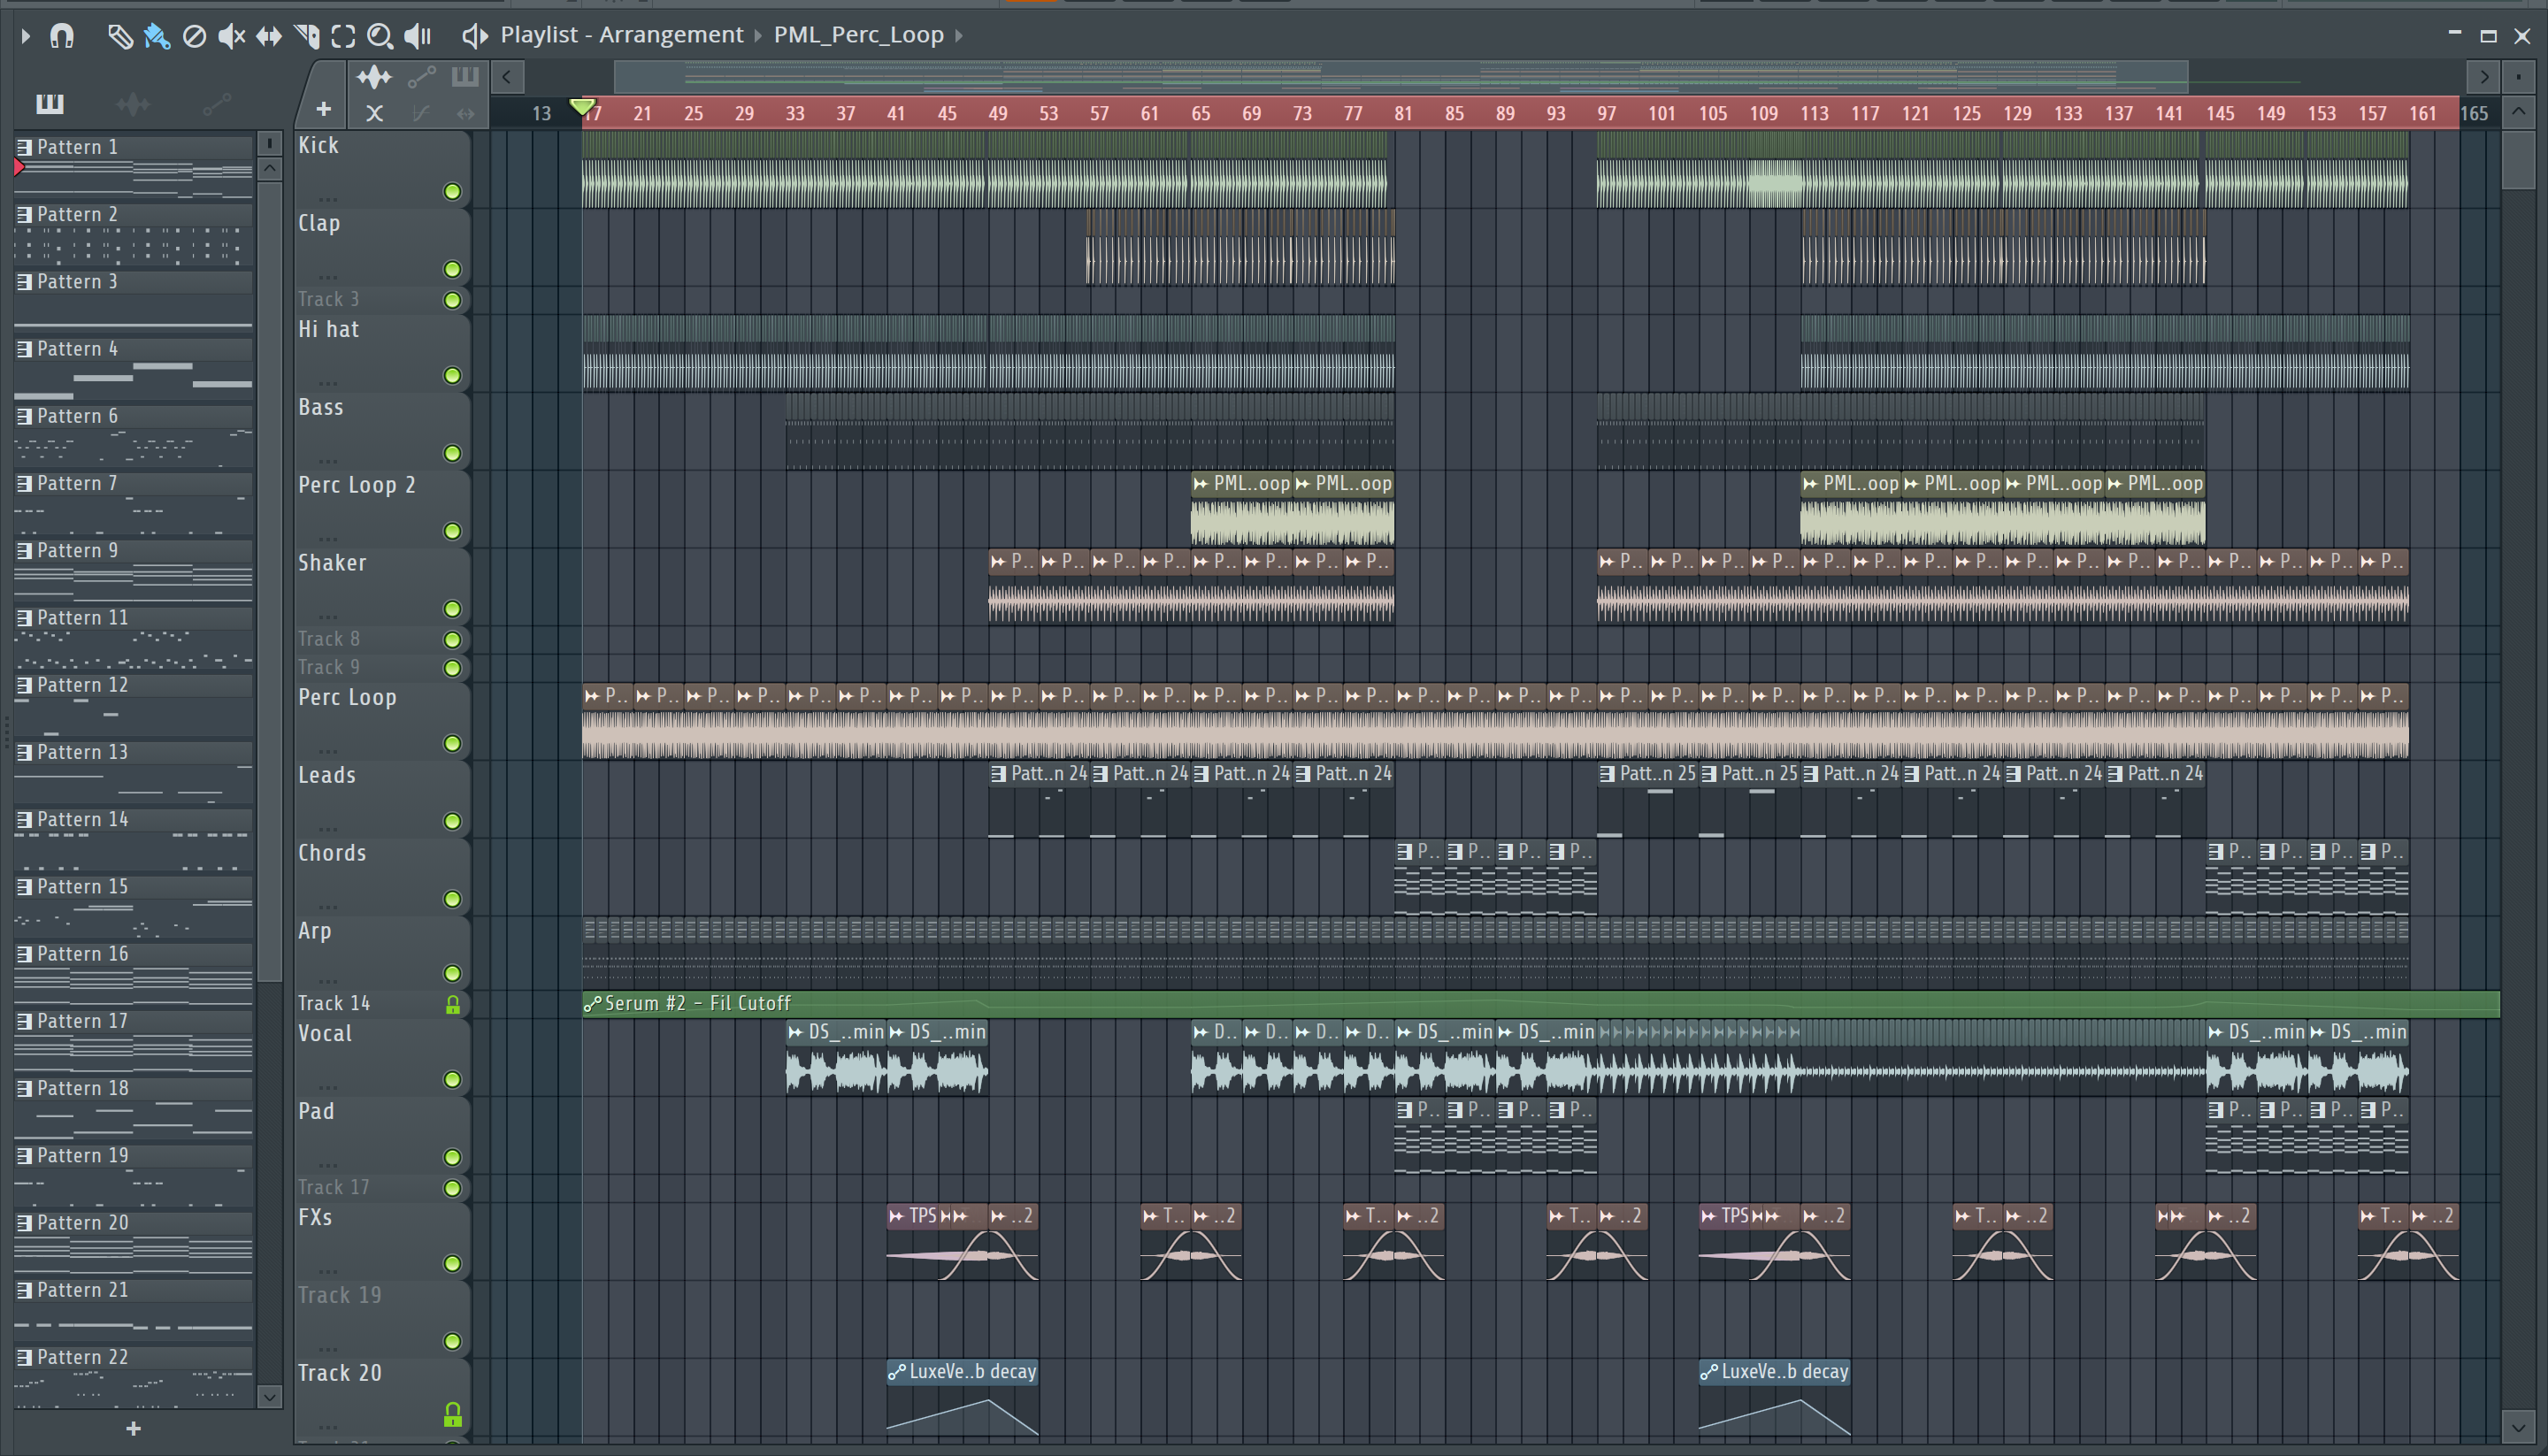Mute the FXs track
The width and height of the screenshot is (2548, 1456).
(452, 1263)
